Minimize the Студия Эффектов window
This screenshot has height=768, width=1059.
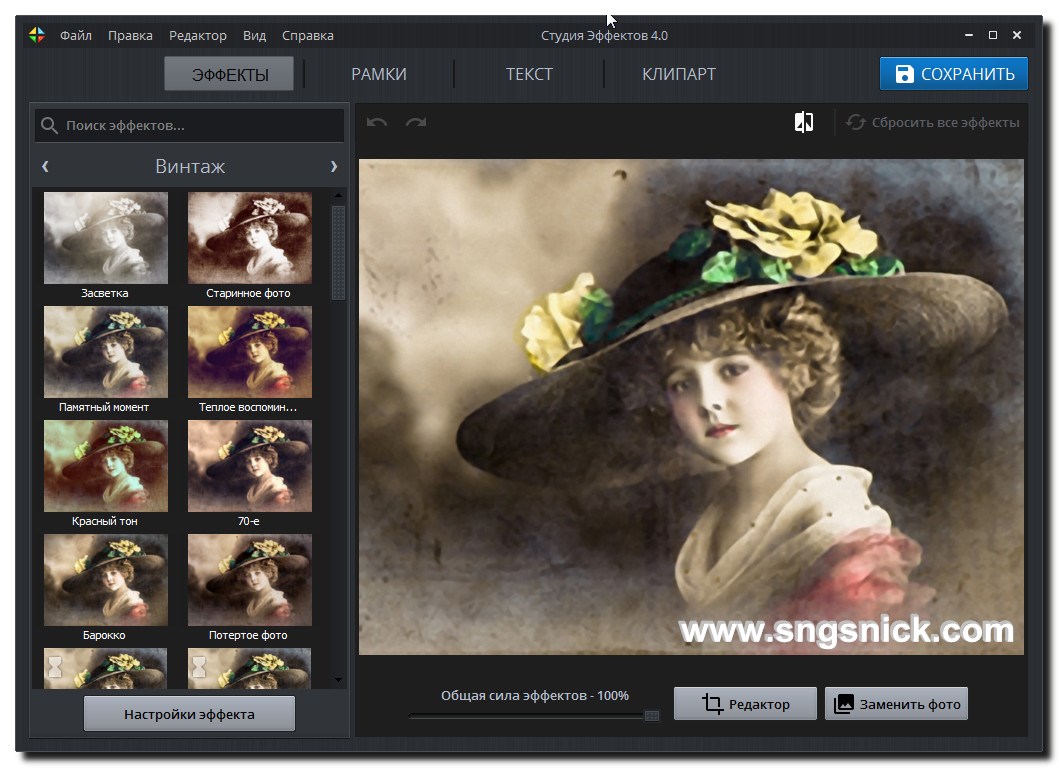(x=968, y=35)
